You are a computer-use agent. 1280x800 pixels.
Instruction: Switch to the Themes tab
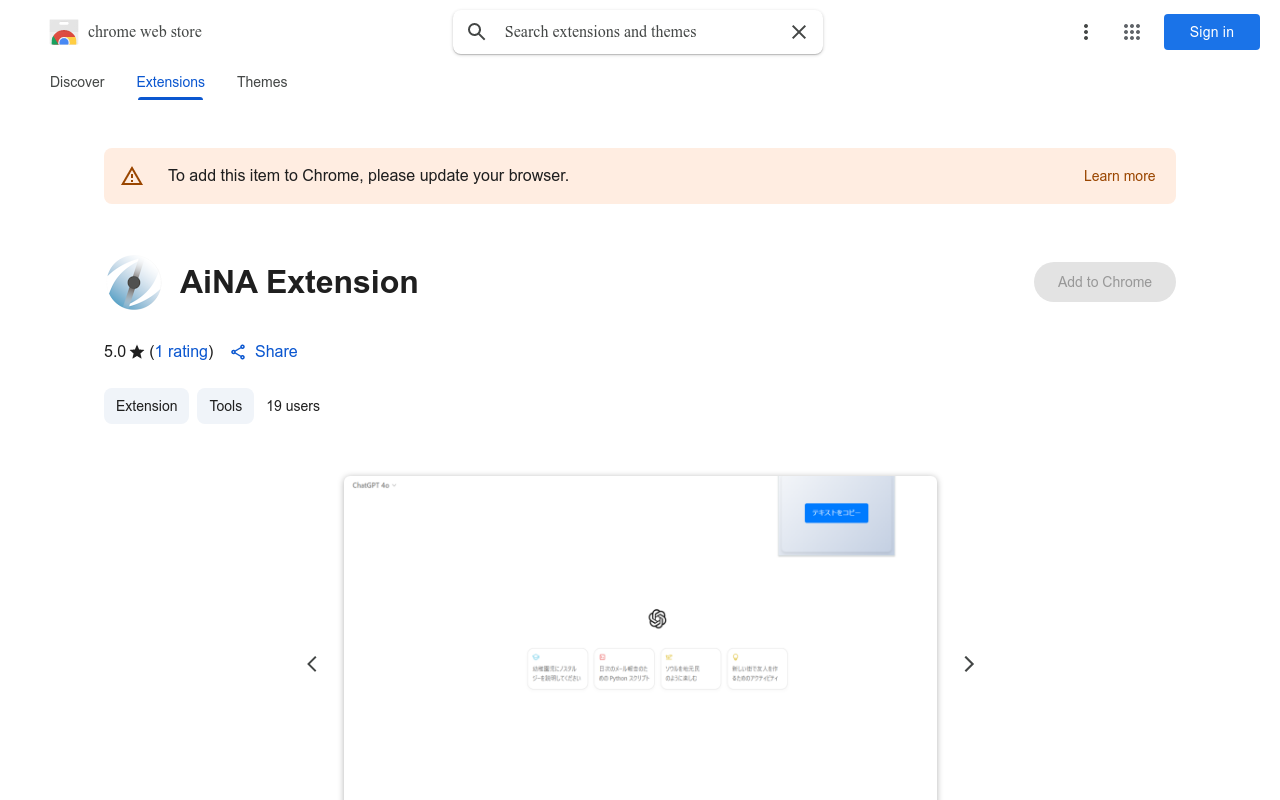click(x=262, y=82)
